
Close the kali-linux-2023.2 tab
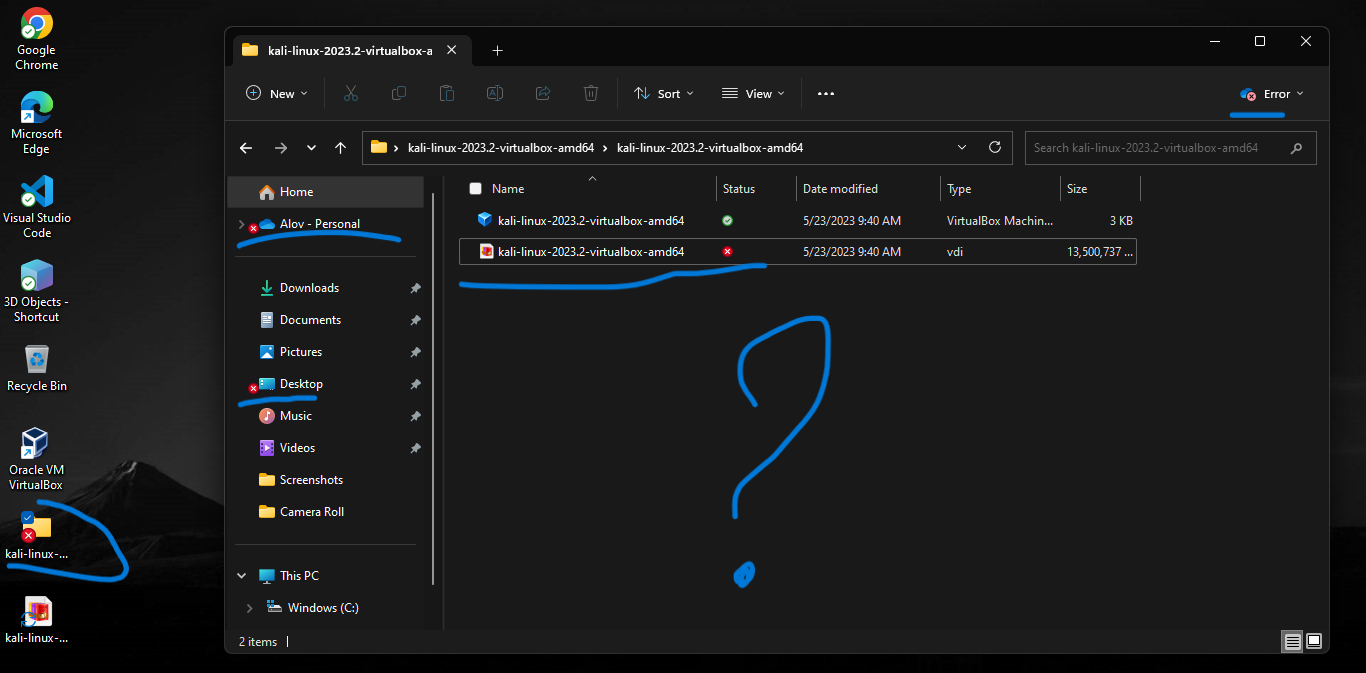[452, 50]
